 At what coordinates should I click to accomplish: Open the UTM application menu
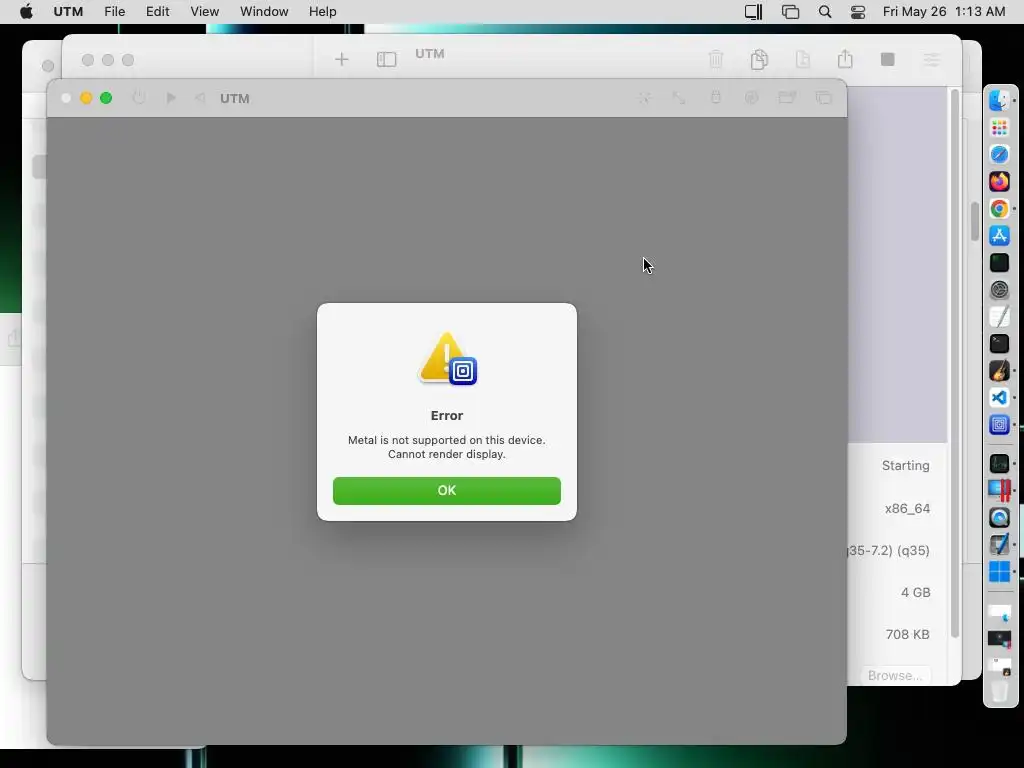pyautogui.click(x=68, y=12)
